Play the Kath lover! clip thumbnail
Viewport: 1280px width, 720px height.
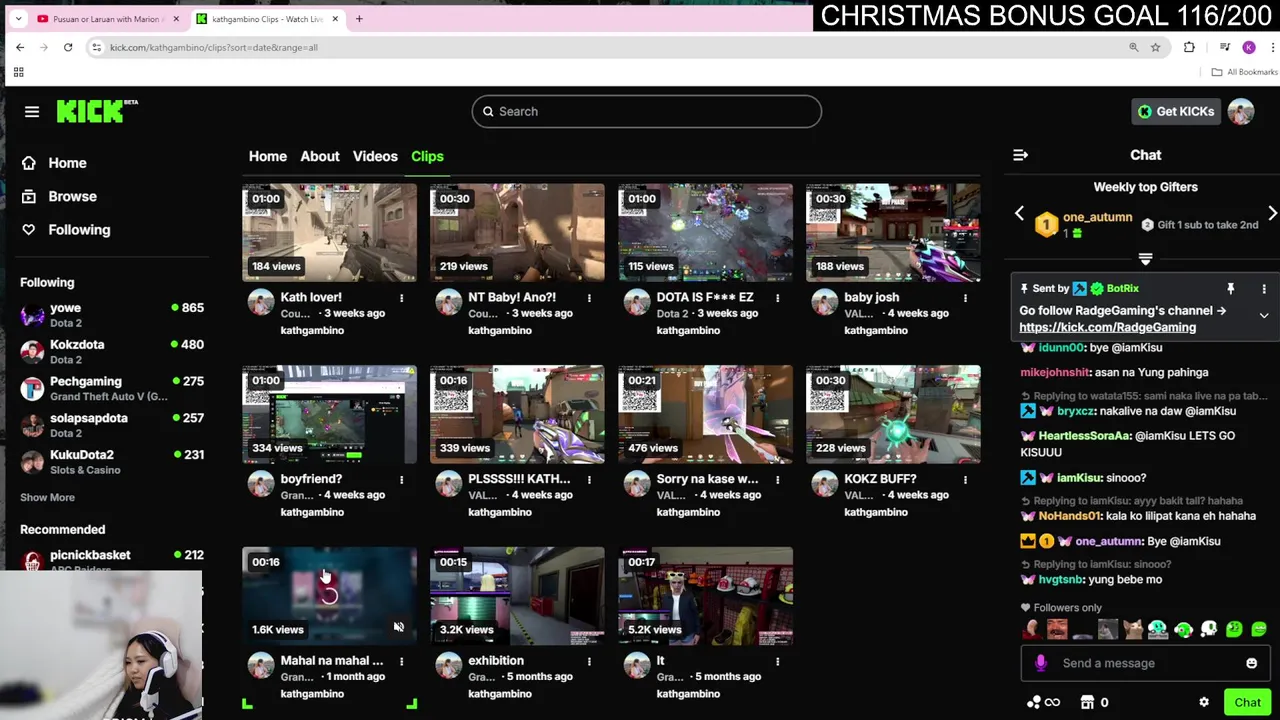pyautogui.click(x=329, y=233)
